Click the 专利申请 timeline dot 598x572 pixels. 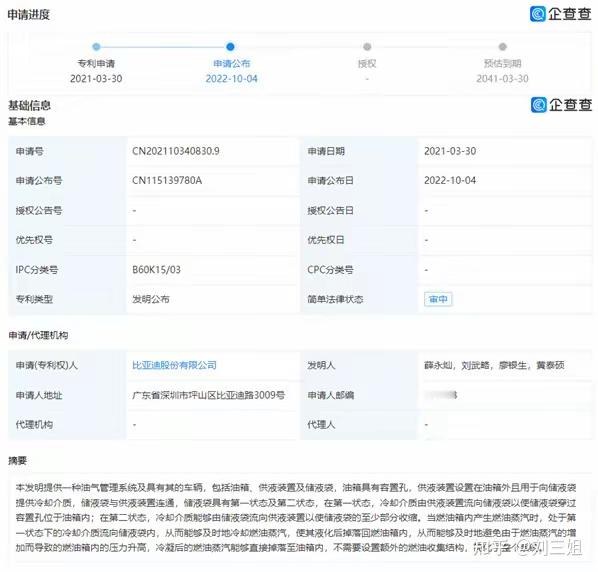[x=96, y=47]
